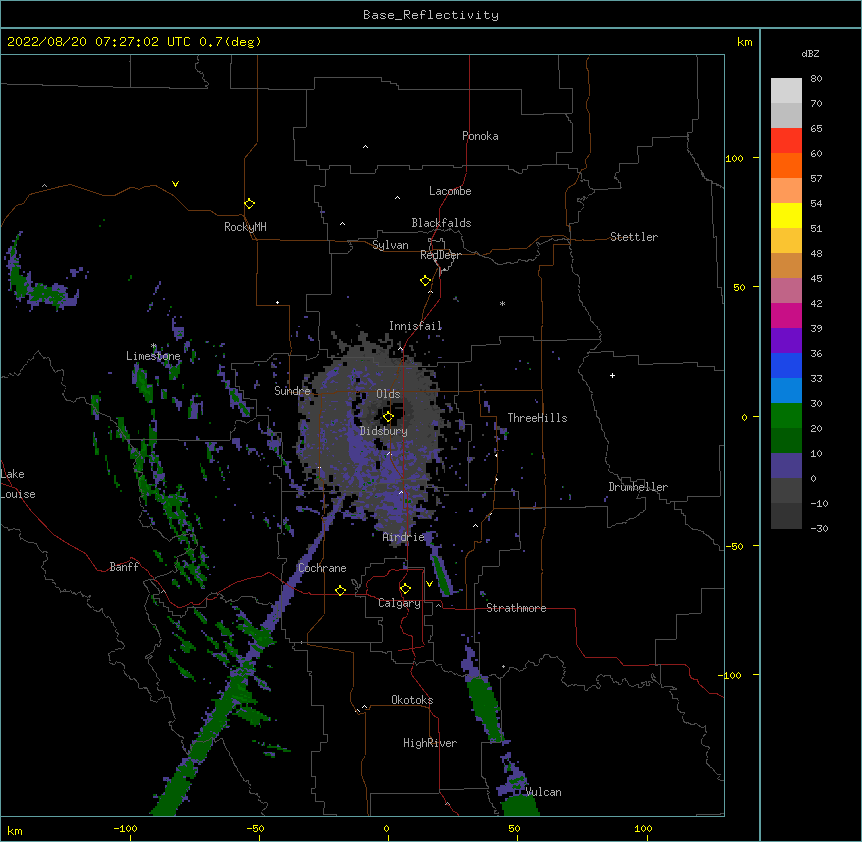Click the RockyMH label
The width and height of the screenshot is (862, 842).
click(x=245, y=227)
